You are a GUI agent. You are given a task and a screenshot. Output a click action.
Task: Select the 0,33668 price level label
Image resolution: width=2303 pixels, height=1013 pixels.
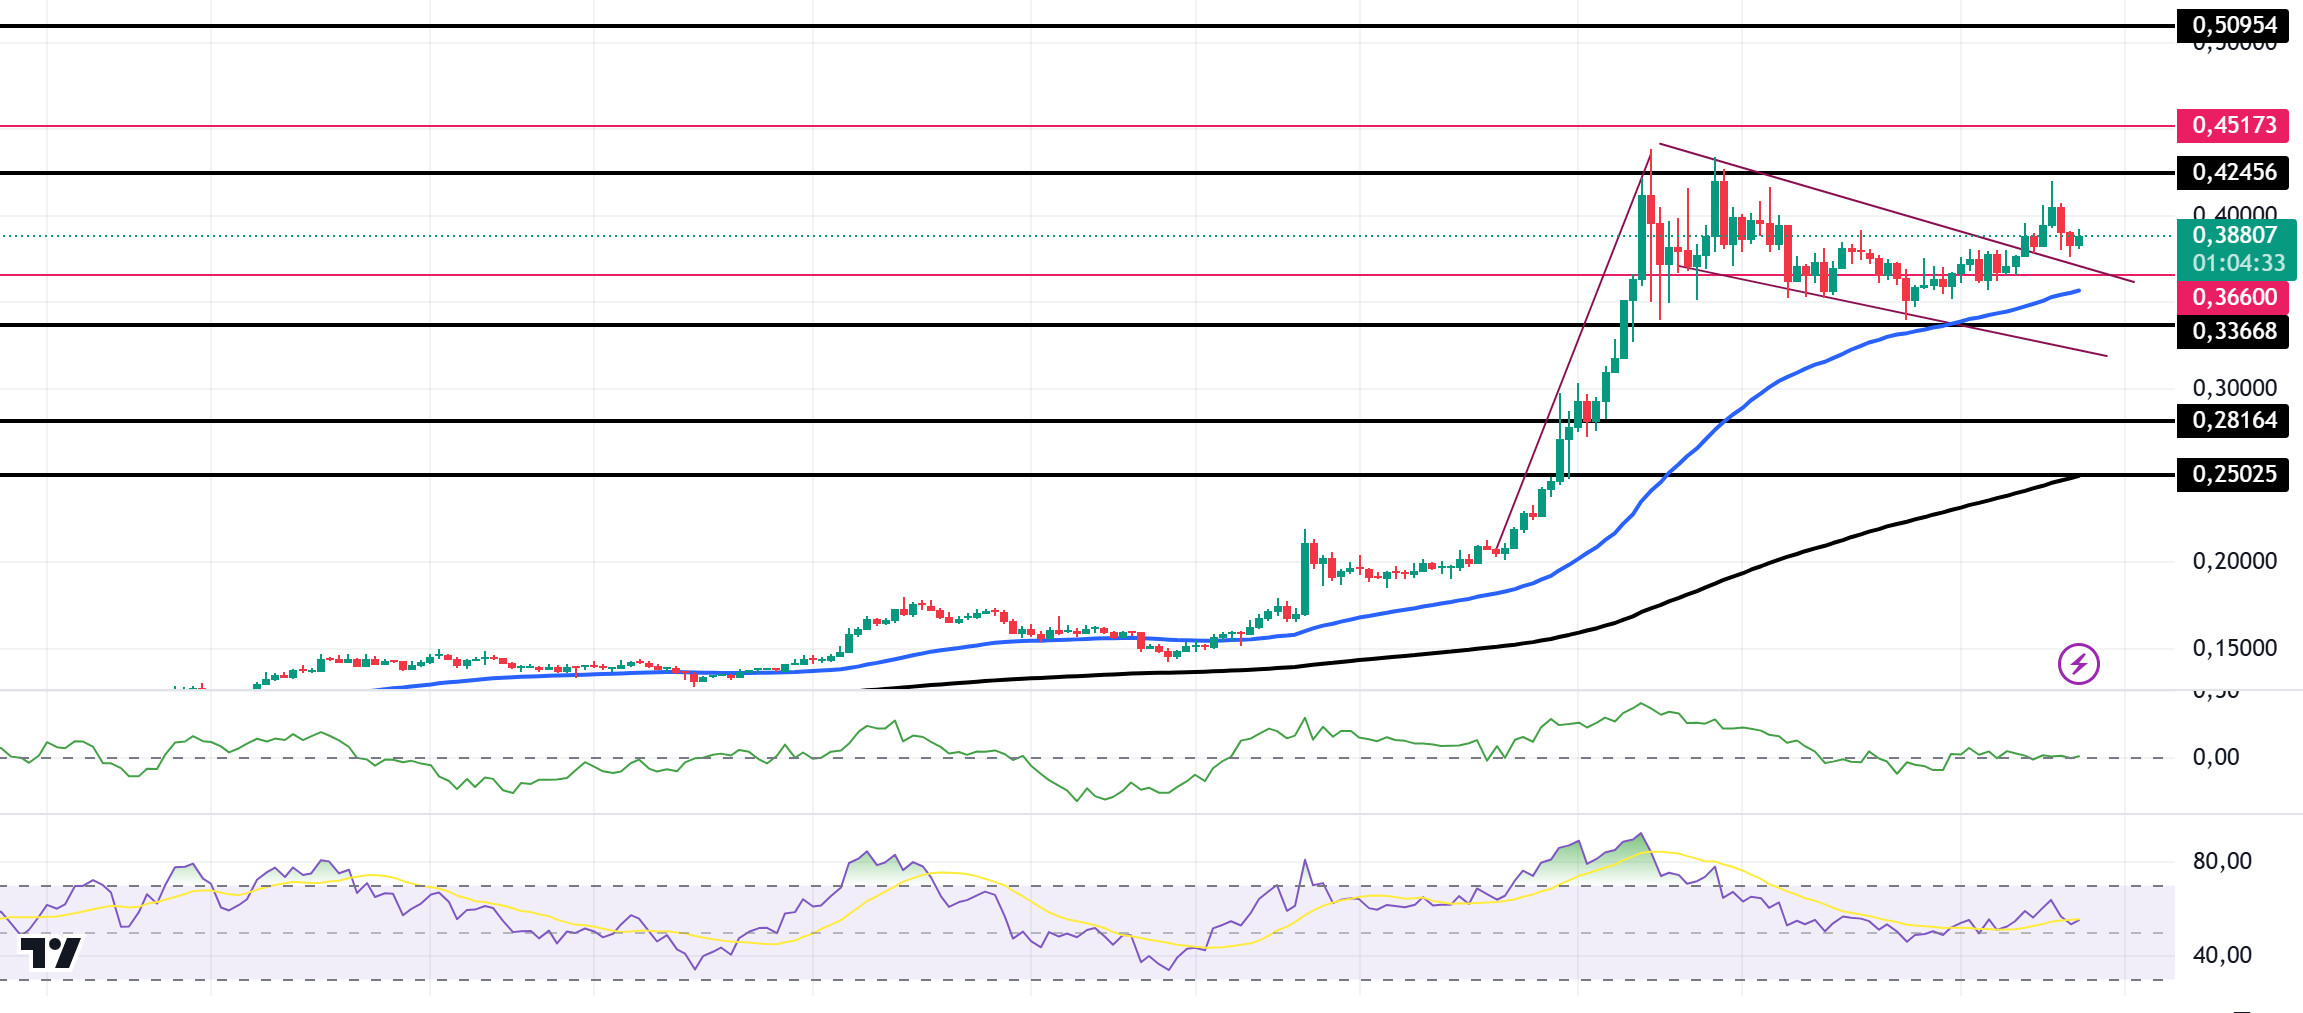[x=2234, y=331]
